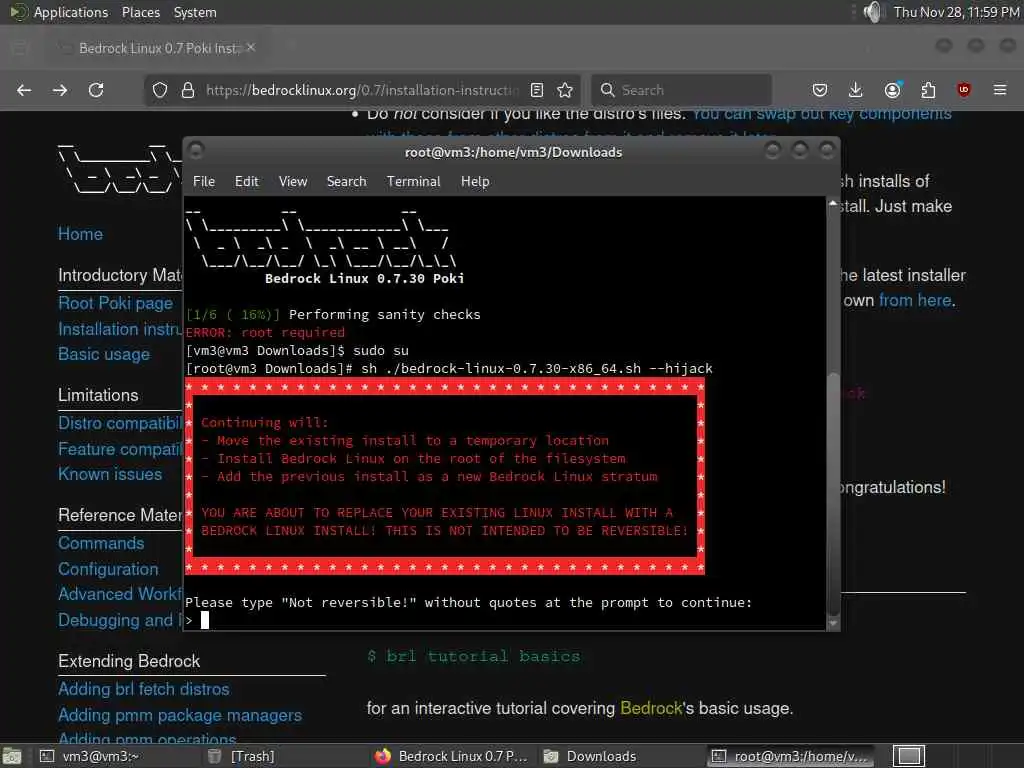Click the volume speaker icon
The height and width of the screenshot is (768, 1024).
872,12
